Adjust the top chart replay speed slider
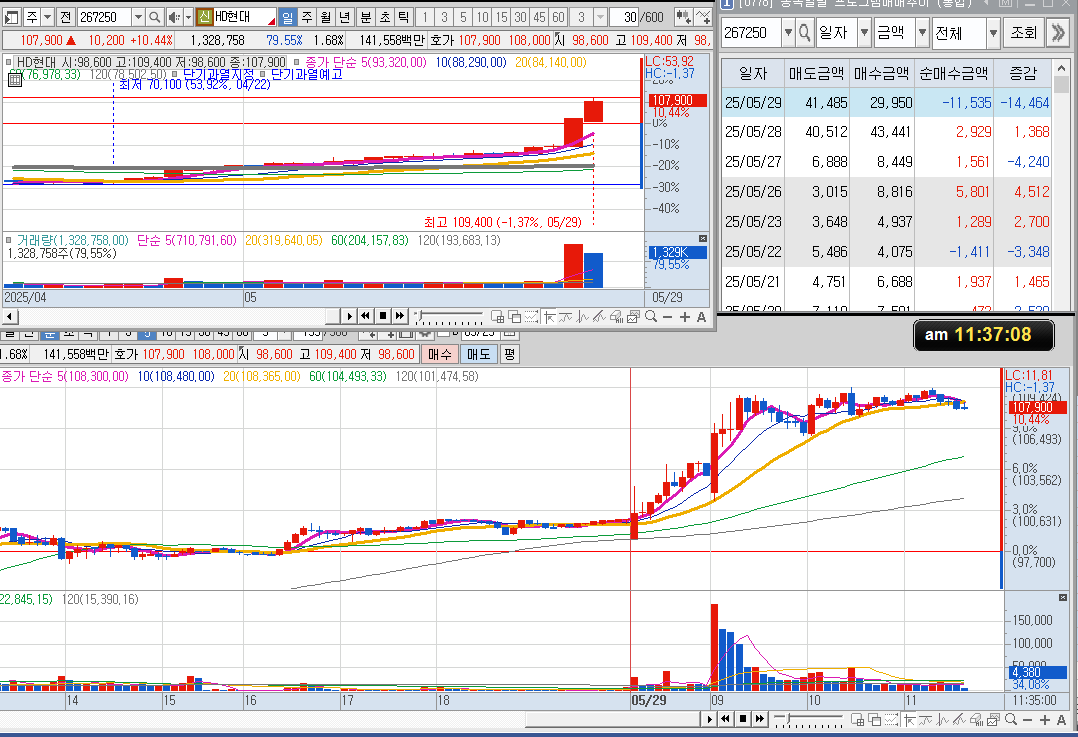The image size is (1078, 737). [450, 317]
